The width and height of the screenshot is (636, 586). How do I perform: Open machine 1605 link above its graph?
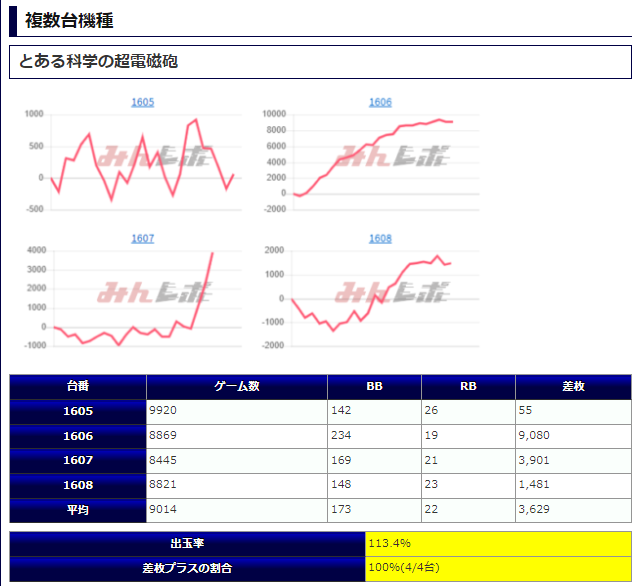(x=142, y=102)
